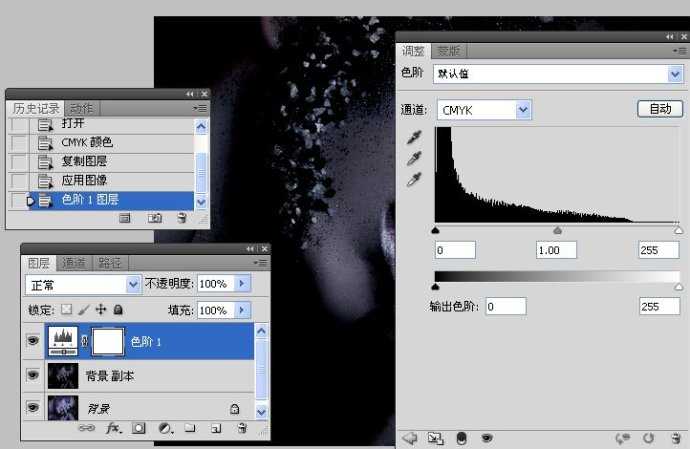The width and height of the screenshot is (690, 449).
Task: Set history brush source beside 打开
Action: (x=19, y=125)
